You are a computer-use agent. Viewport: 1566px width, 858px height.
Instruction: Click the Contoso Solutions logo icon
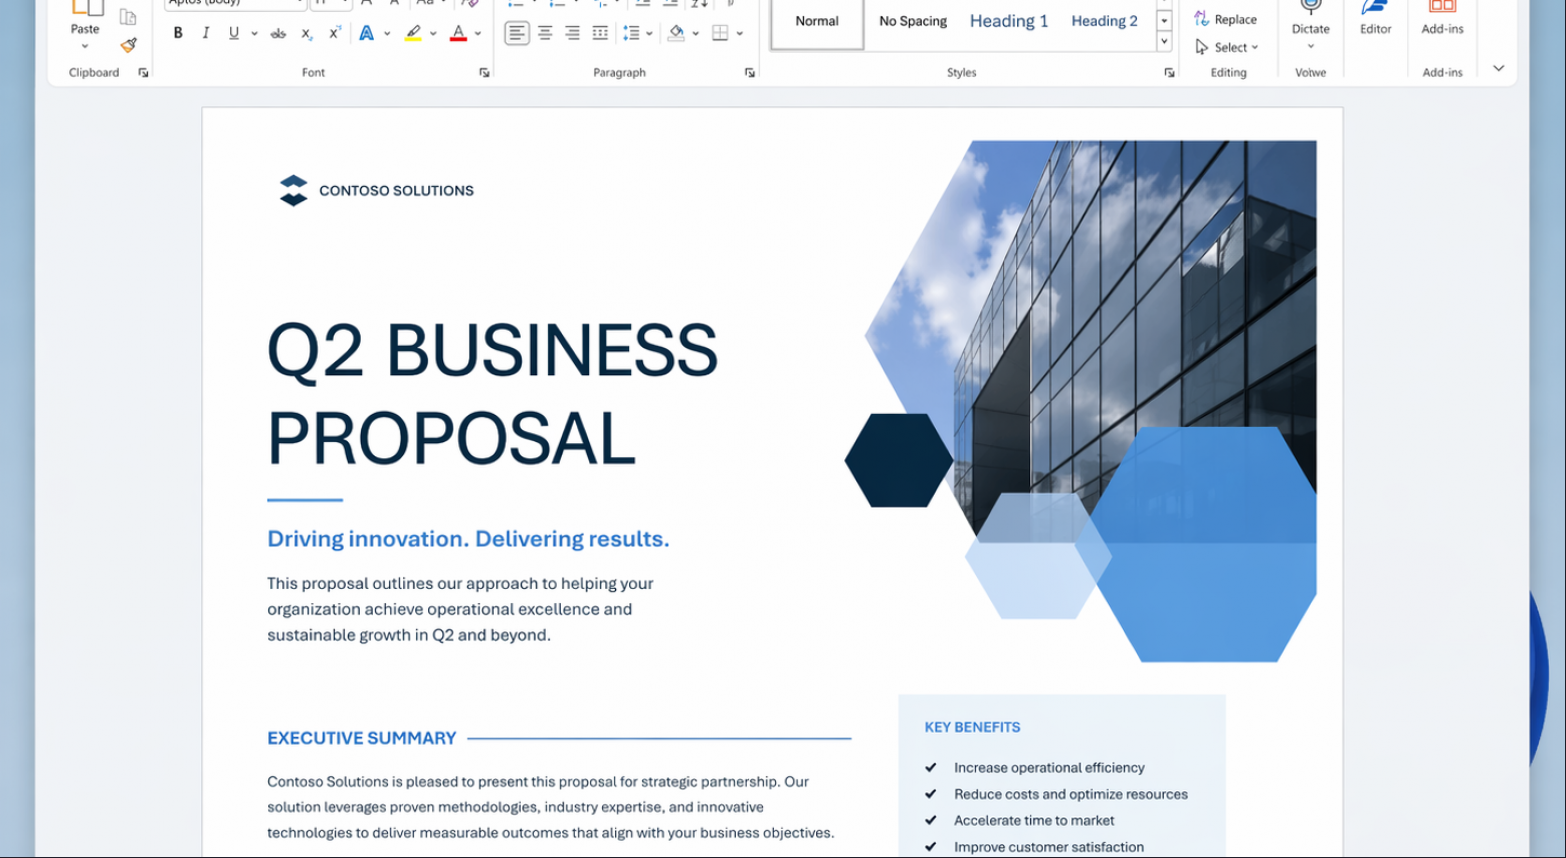pyautogui.click(x=293, y=190)
